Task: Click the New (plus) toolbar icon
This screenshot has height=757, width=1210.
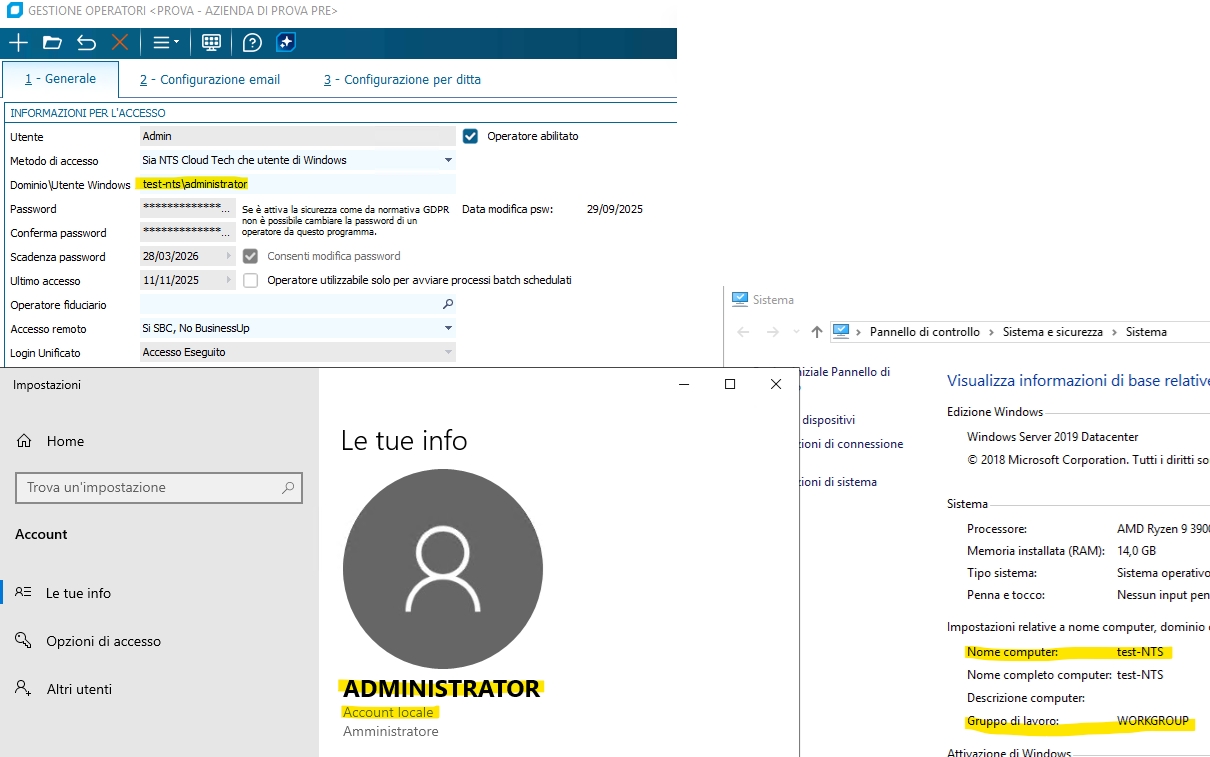Action: pos(18,42)
